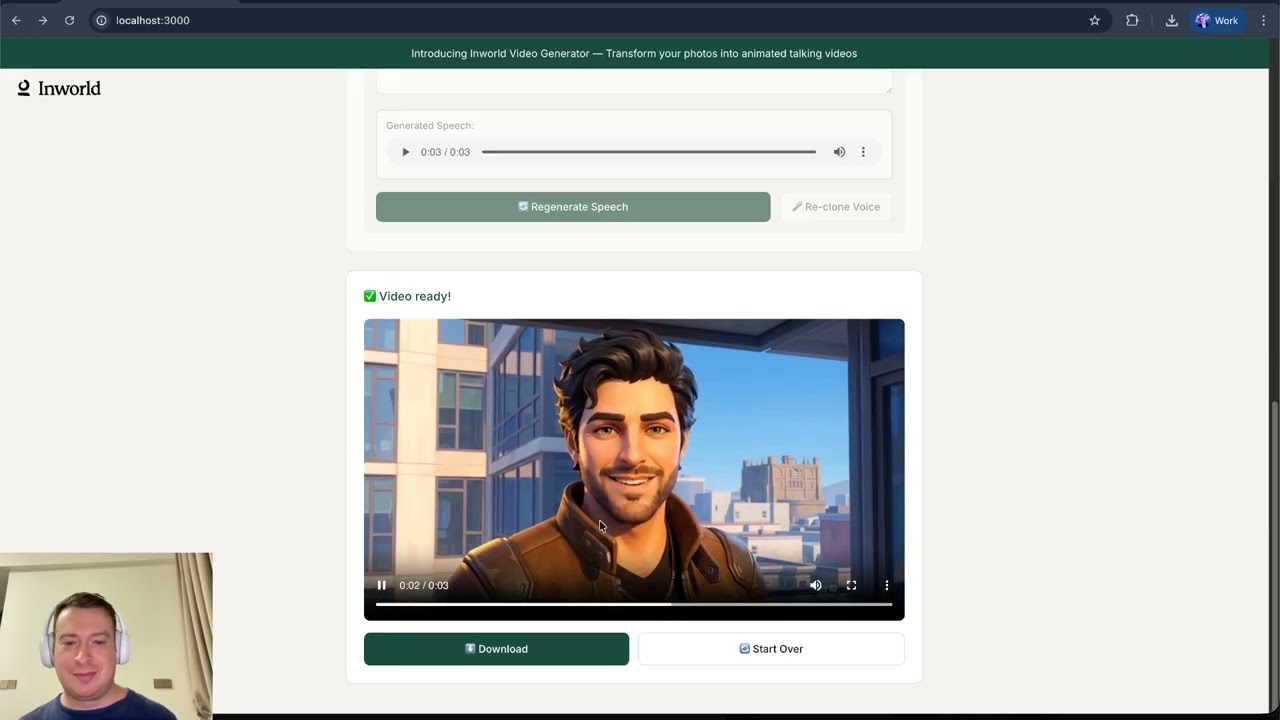Click the Re-clone Voice button
This screenshot has height=720, width=1280.
click(x=836, y=207)
